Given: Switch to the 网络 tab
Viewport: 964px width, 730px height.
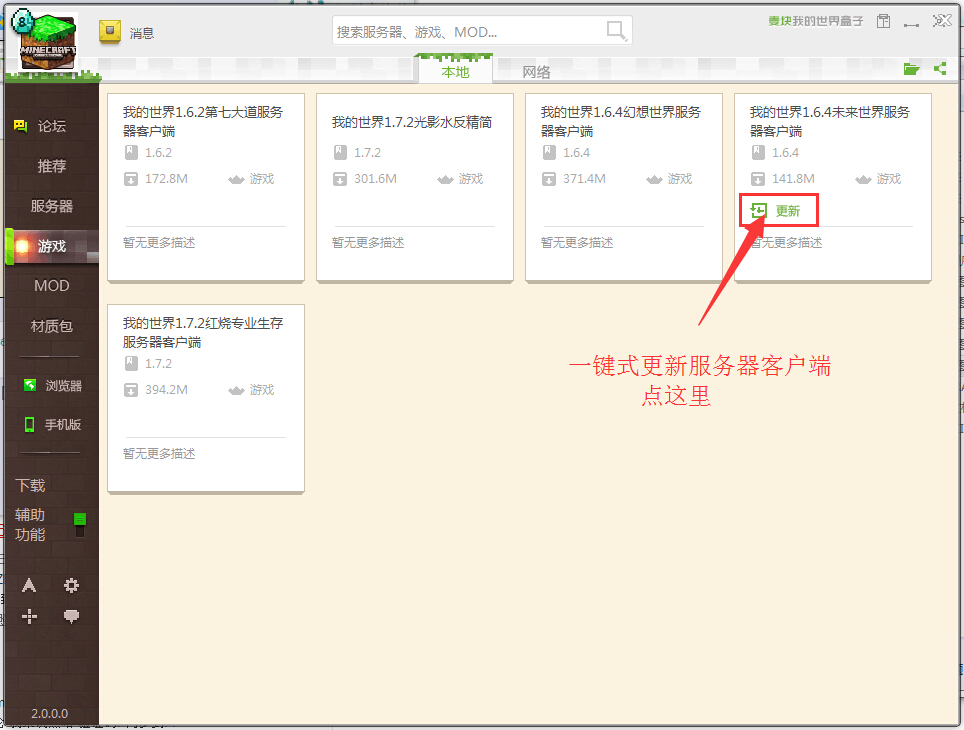Looking at the screenshot, I should coord(537,71).
